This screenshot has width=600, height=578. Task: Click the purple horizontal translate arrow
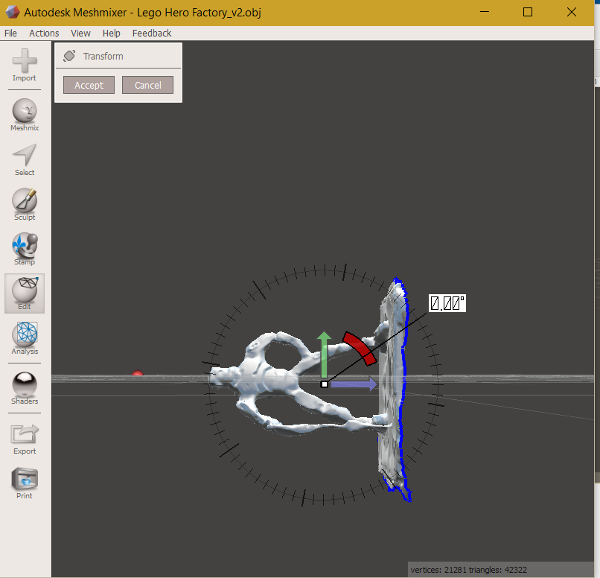[354, 384]
